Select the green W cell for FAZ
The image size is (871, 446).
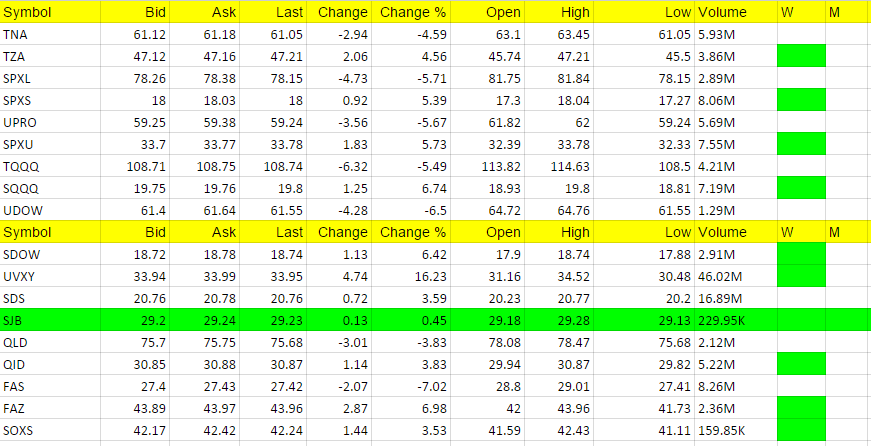click(x=802, y=408)
